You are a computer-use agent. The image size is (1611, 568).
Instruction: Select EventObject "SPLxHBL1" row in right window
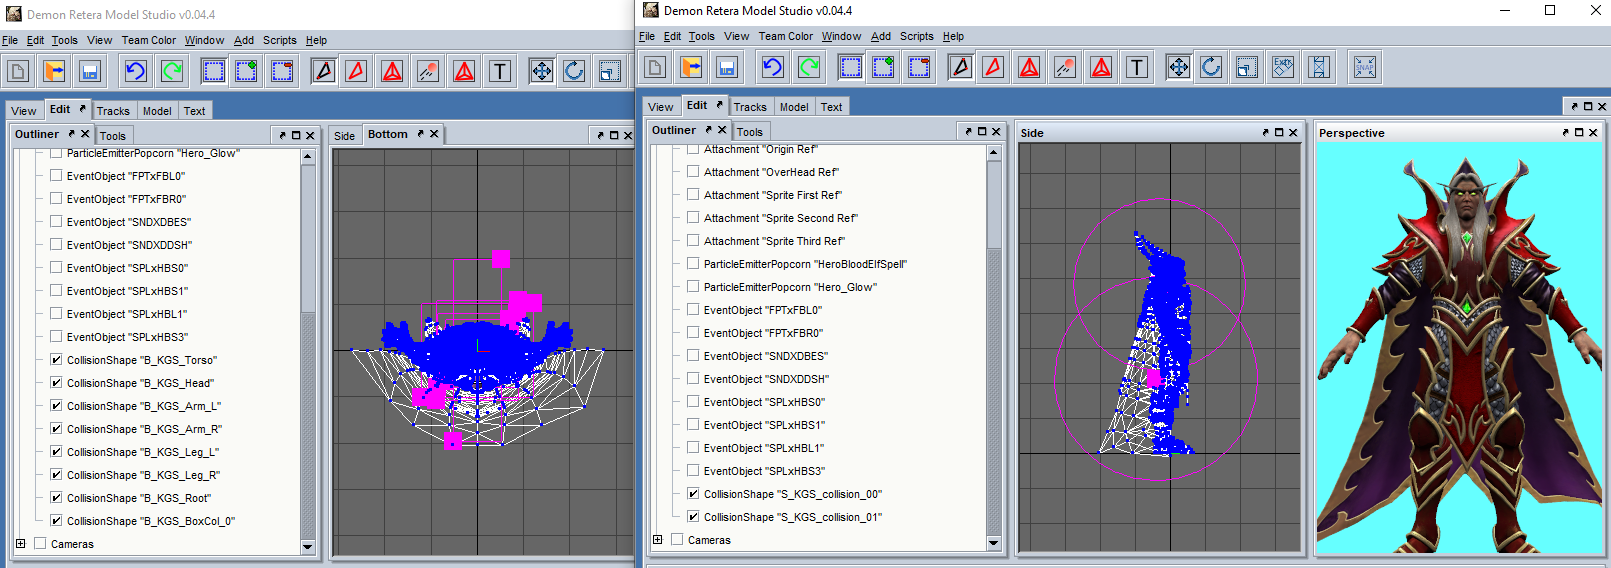coord(764,448)
